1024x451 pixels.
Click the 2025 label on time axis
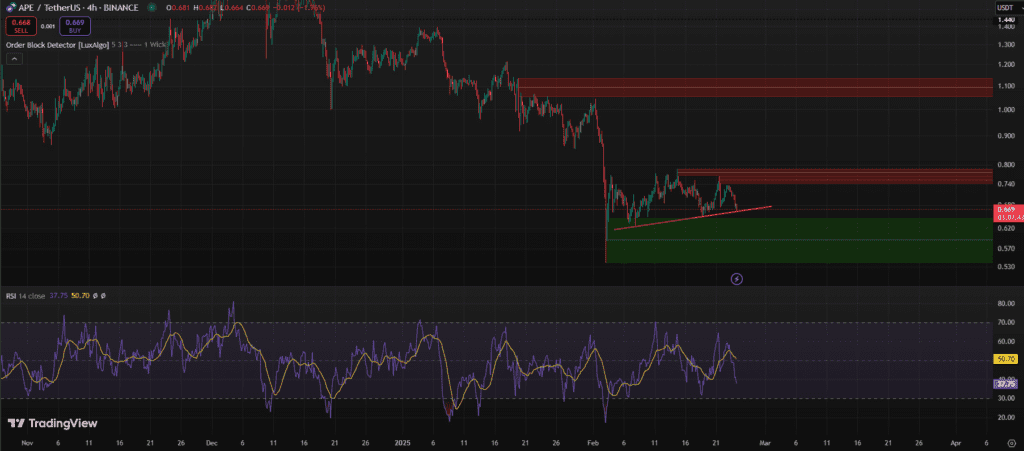coord(403,440)
